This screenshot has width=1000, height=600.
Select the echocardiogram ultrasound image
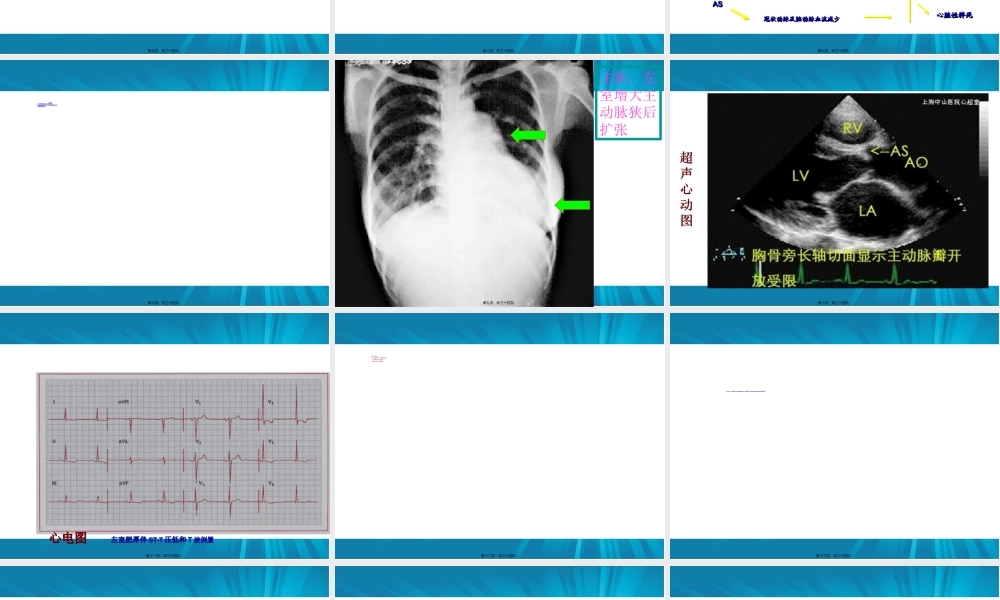tap(847, 190)
